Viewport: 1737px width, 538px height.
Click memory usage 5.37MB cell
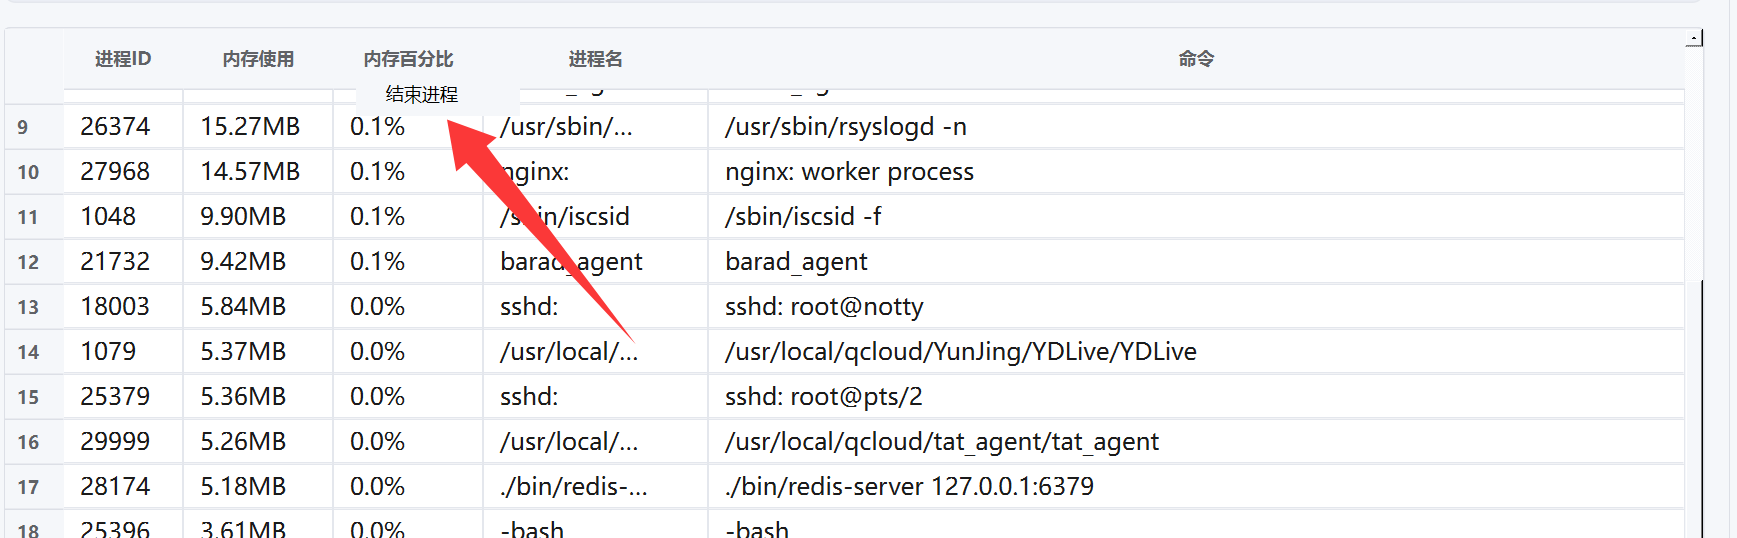click(258, 352)
